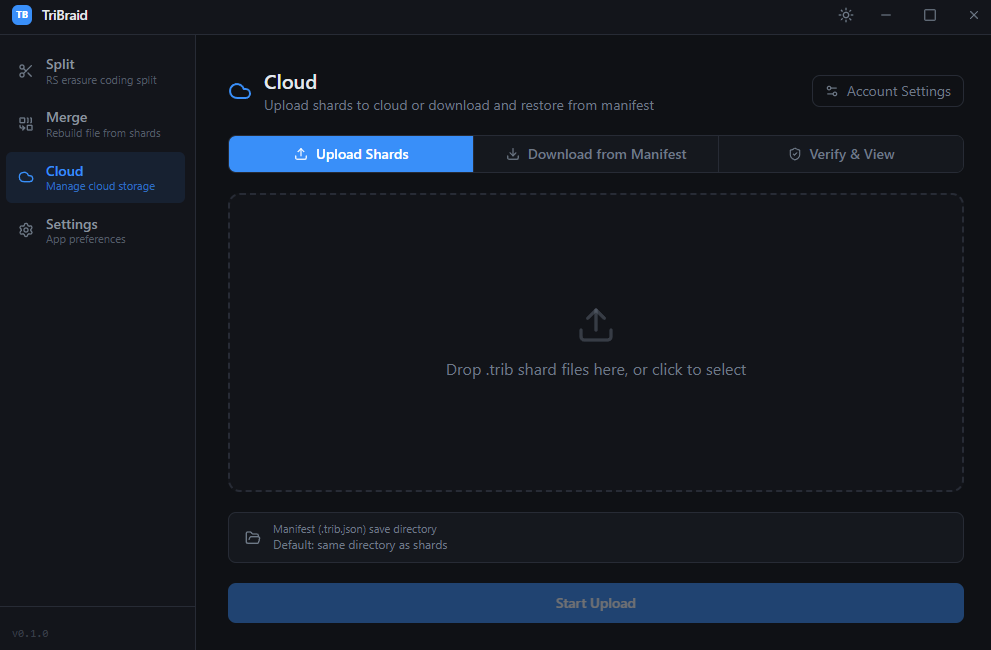Screen dimensions: 991x650
Task: Open the Verify & View tab
Action: 841,154
